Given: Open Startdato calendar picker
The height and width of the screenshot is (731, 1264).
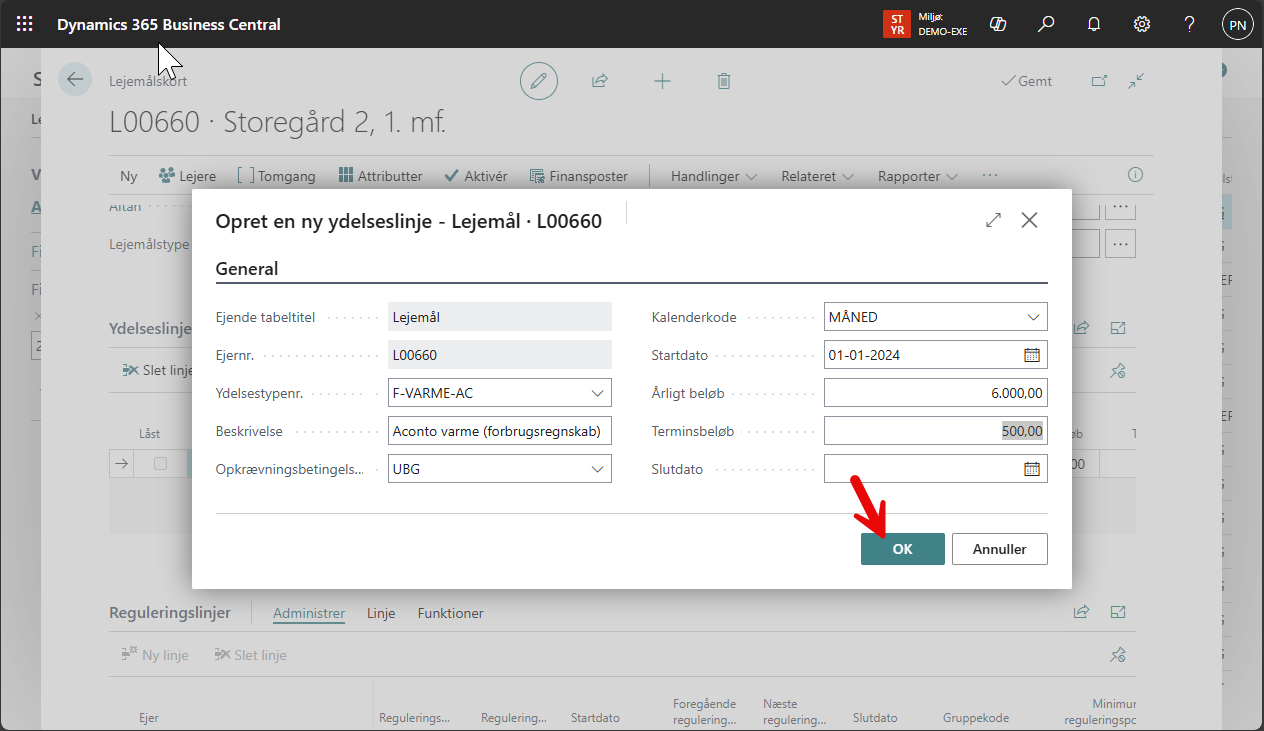Looking at the screenshot, I should (1032, 355).
